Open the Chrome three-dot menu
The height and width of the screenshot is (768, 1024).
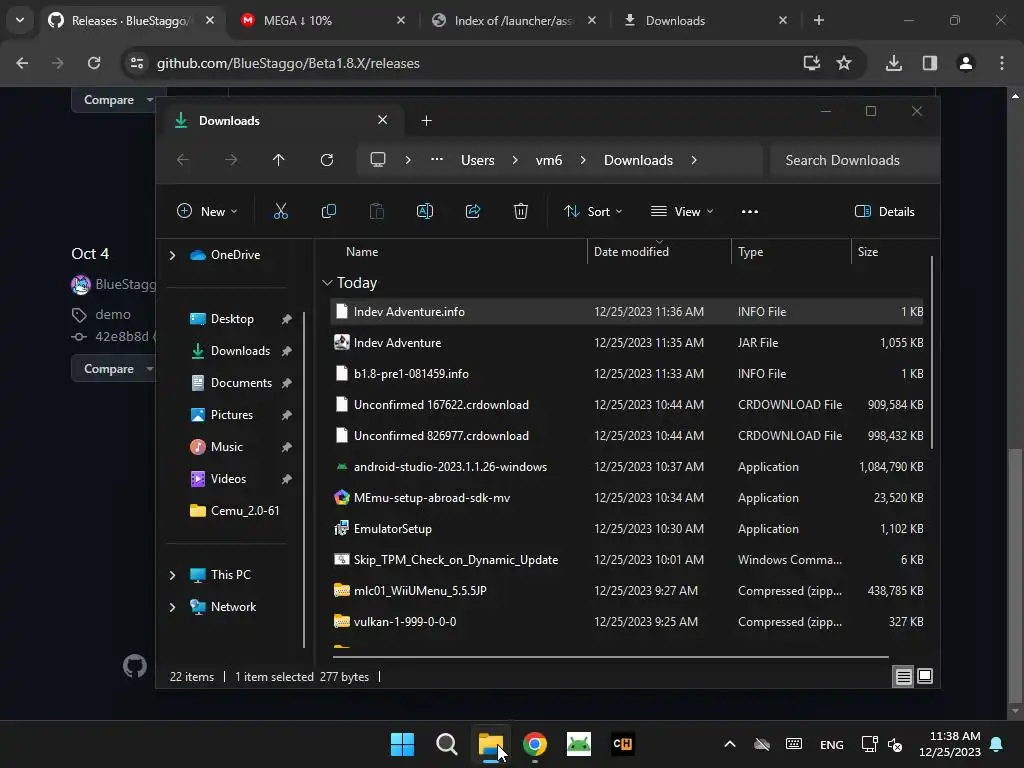pyautogui.click(x=1002, y=63)
